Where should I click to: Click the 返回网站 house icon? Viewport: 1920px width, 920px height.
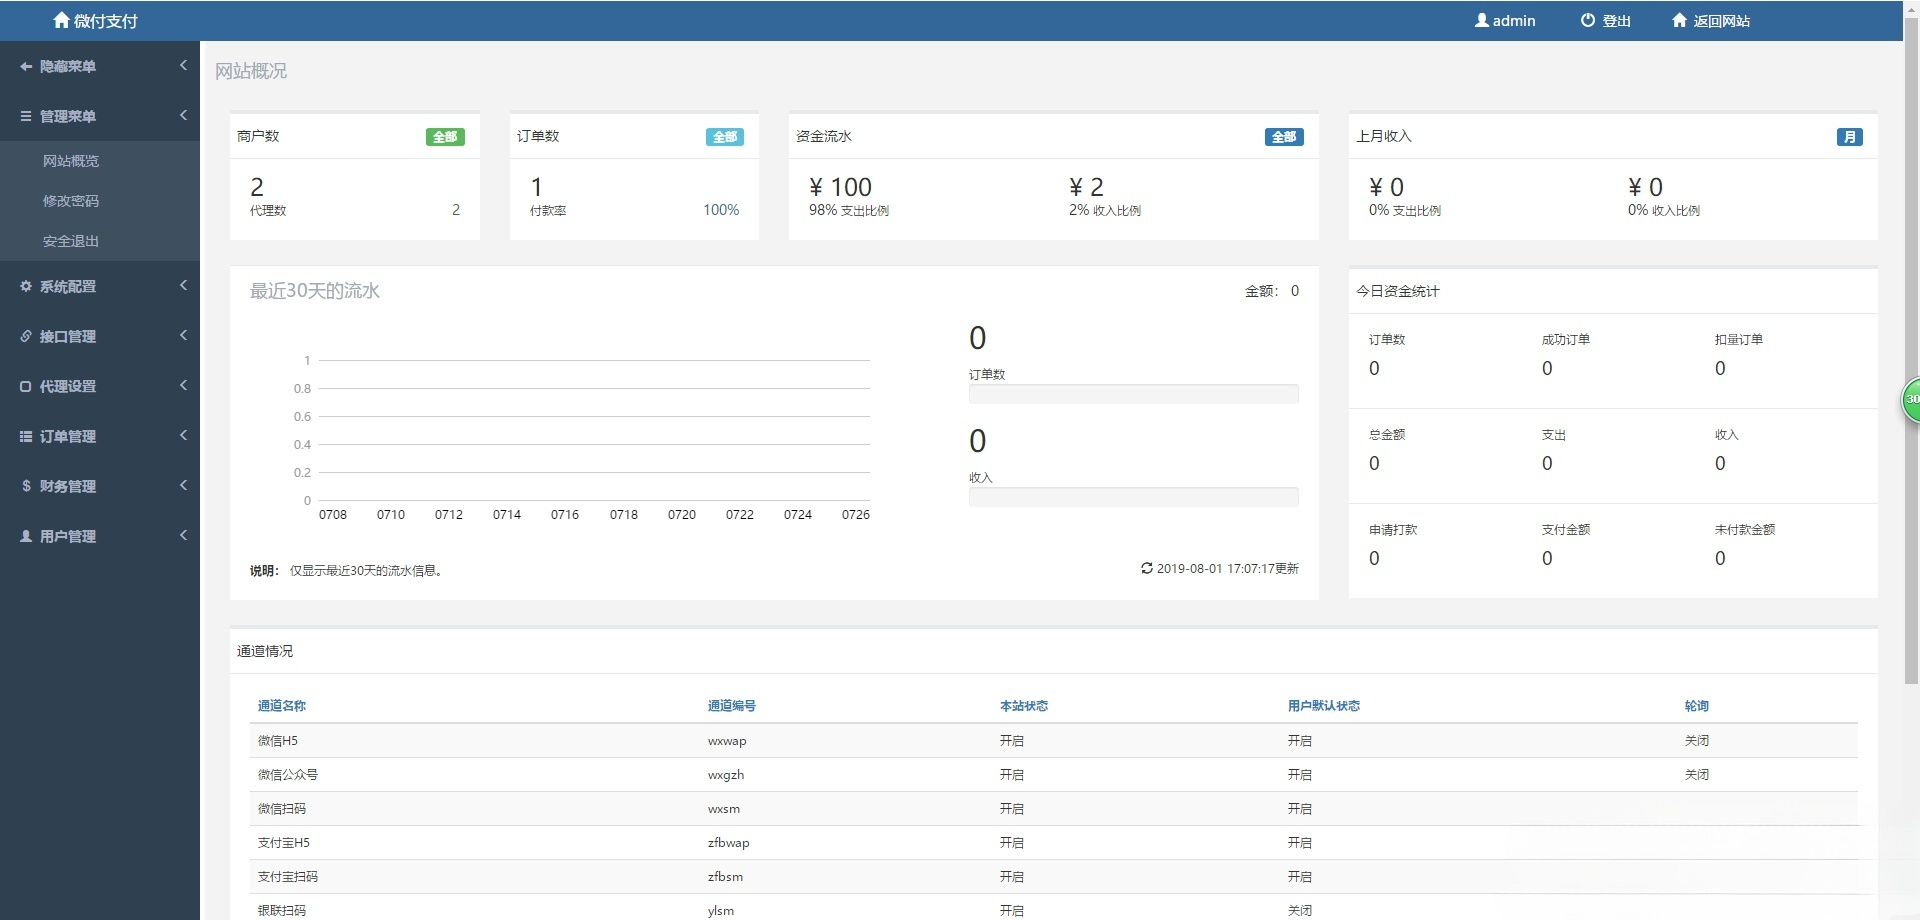point(1679,20)
